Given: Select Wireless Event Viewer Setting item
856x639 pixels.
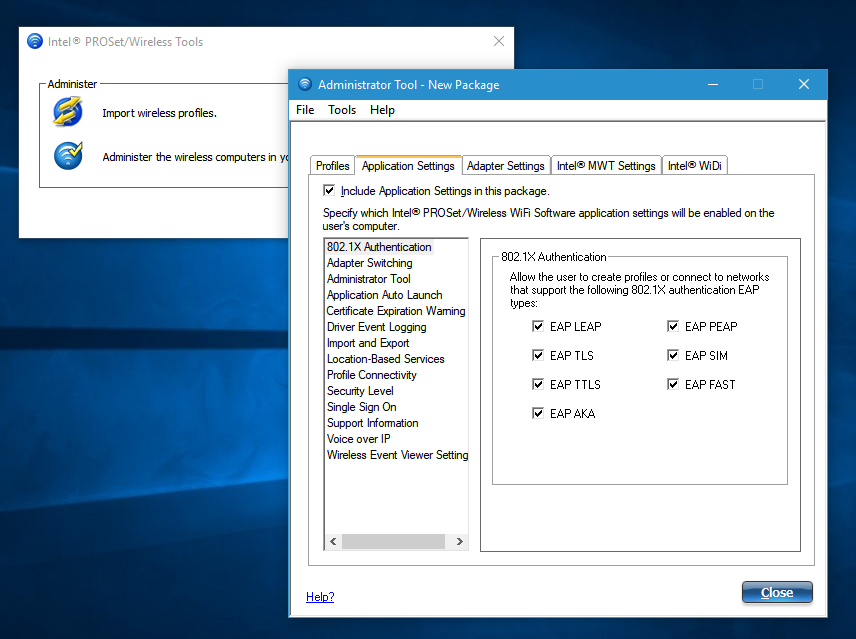Looking at the screenshot, I should pyautogui.click(x=397, y=455).
